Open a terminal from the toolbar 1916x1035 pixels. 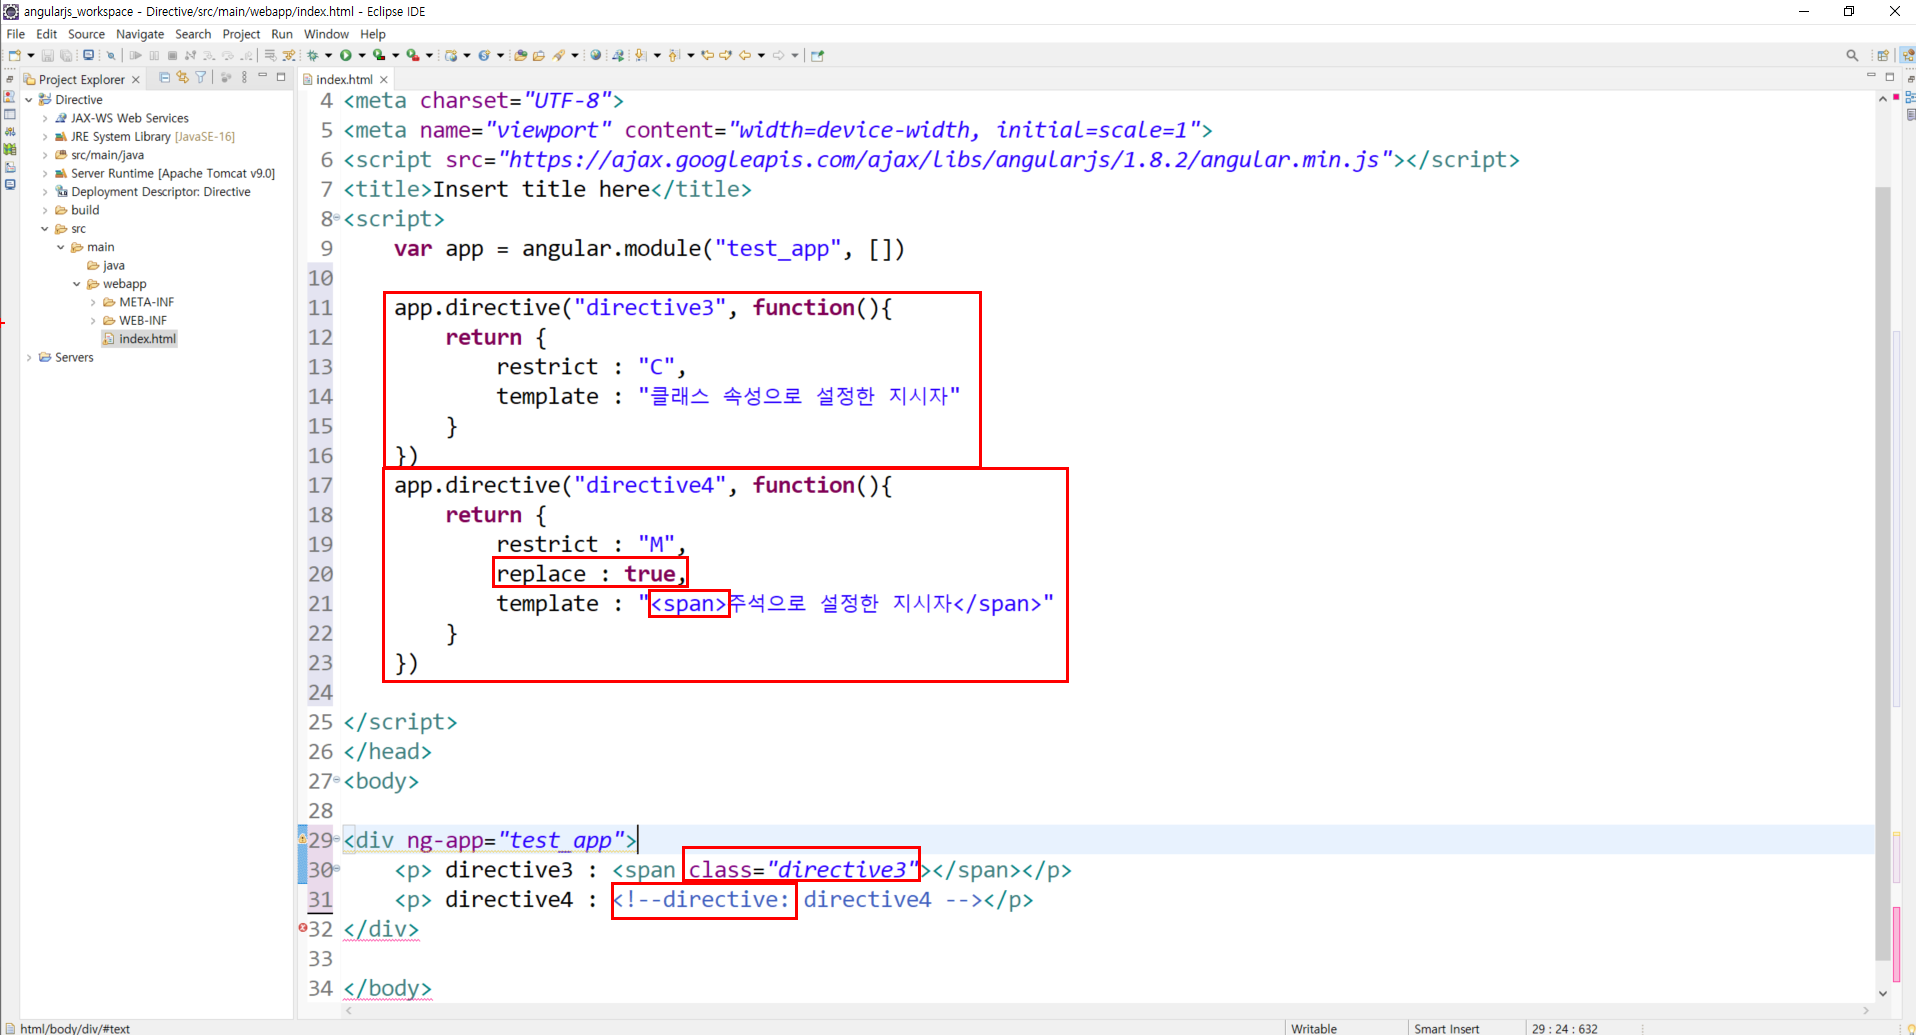(x=88, y=55)
